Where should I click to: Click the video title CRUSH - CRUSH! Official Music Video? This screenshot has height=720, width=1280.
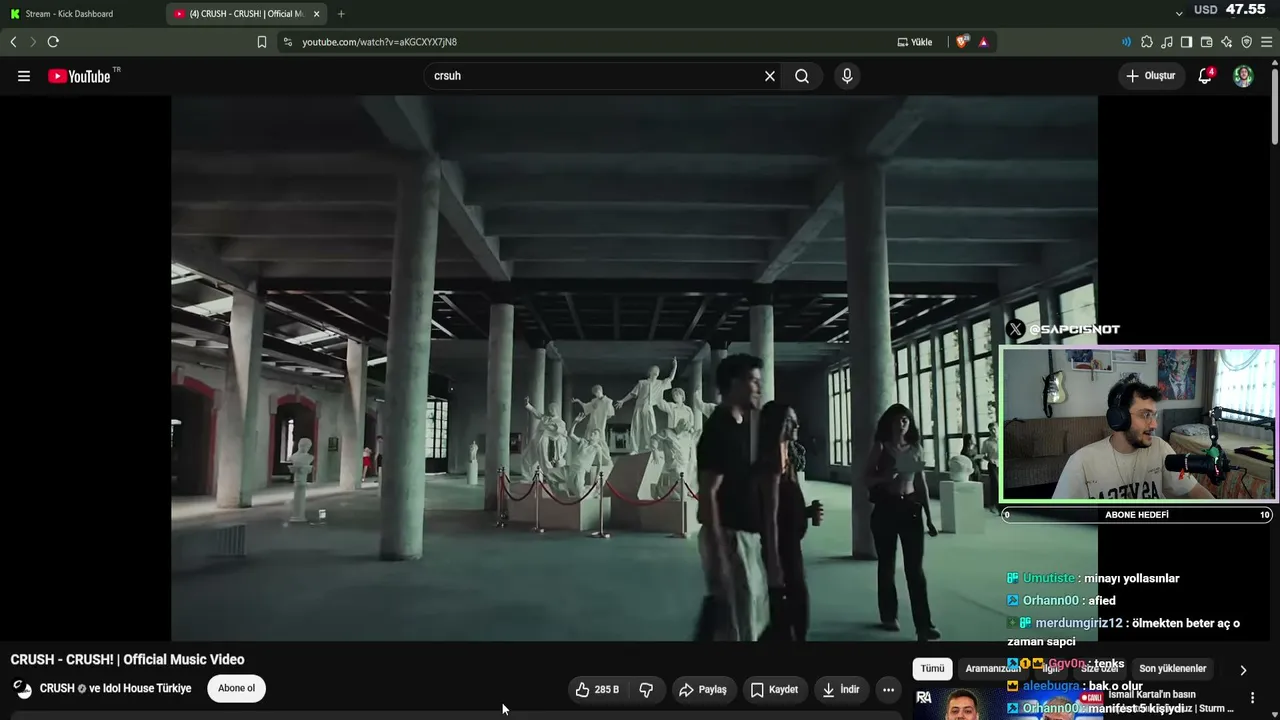pyautogui.click(x=127, y=660)
